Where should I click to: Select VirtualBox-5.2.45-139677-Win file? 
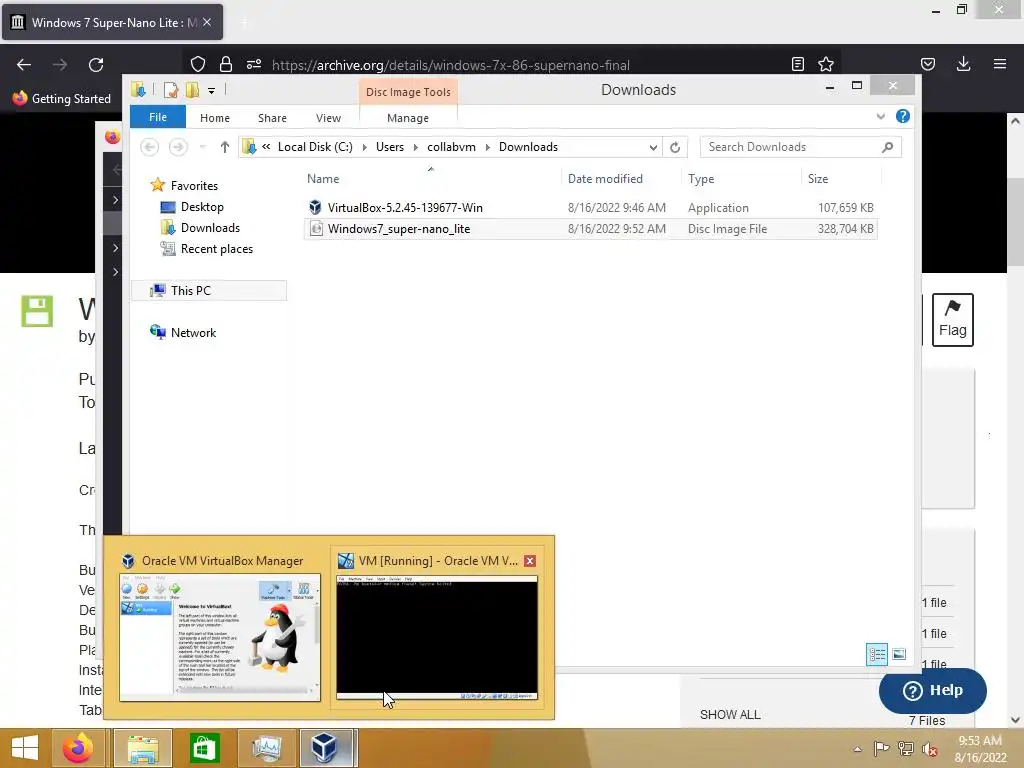click(x=591, y=208)
